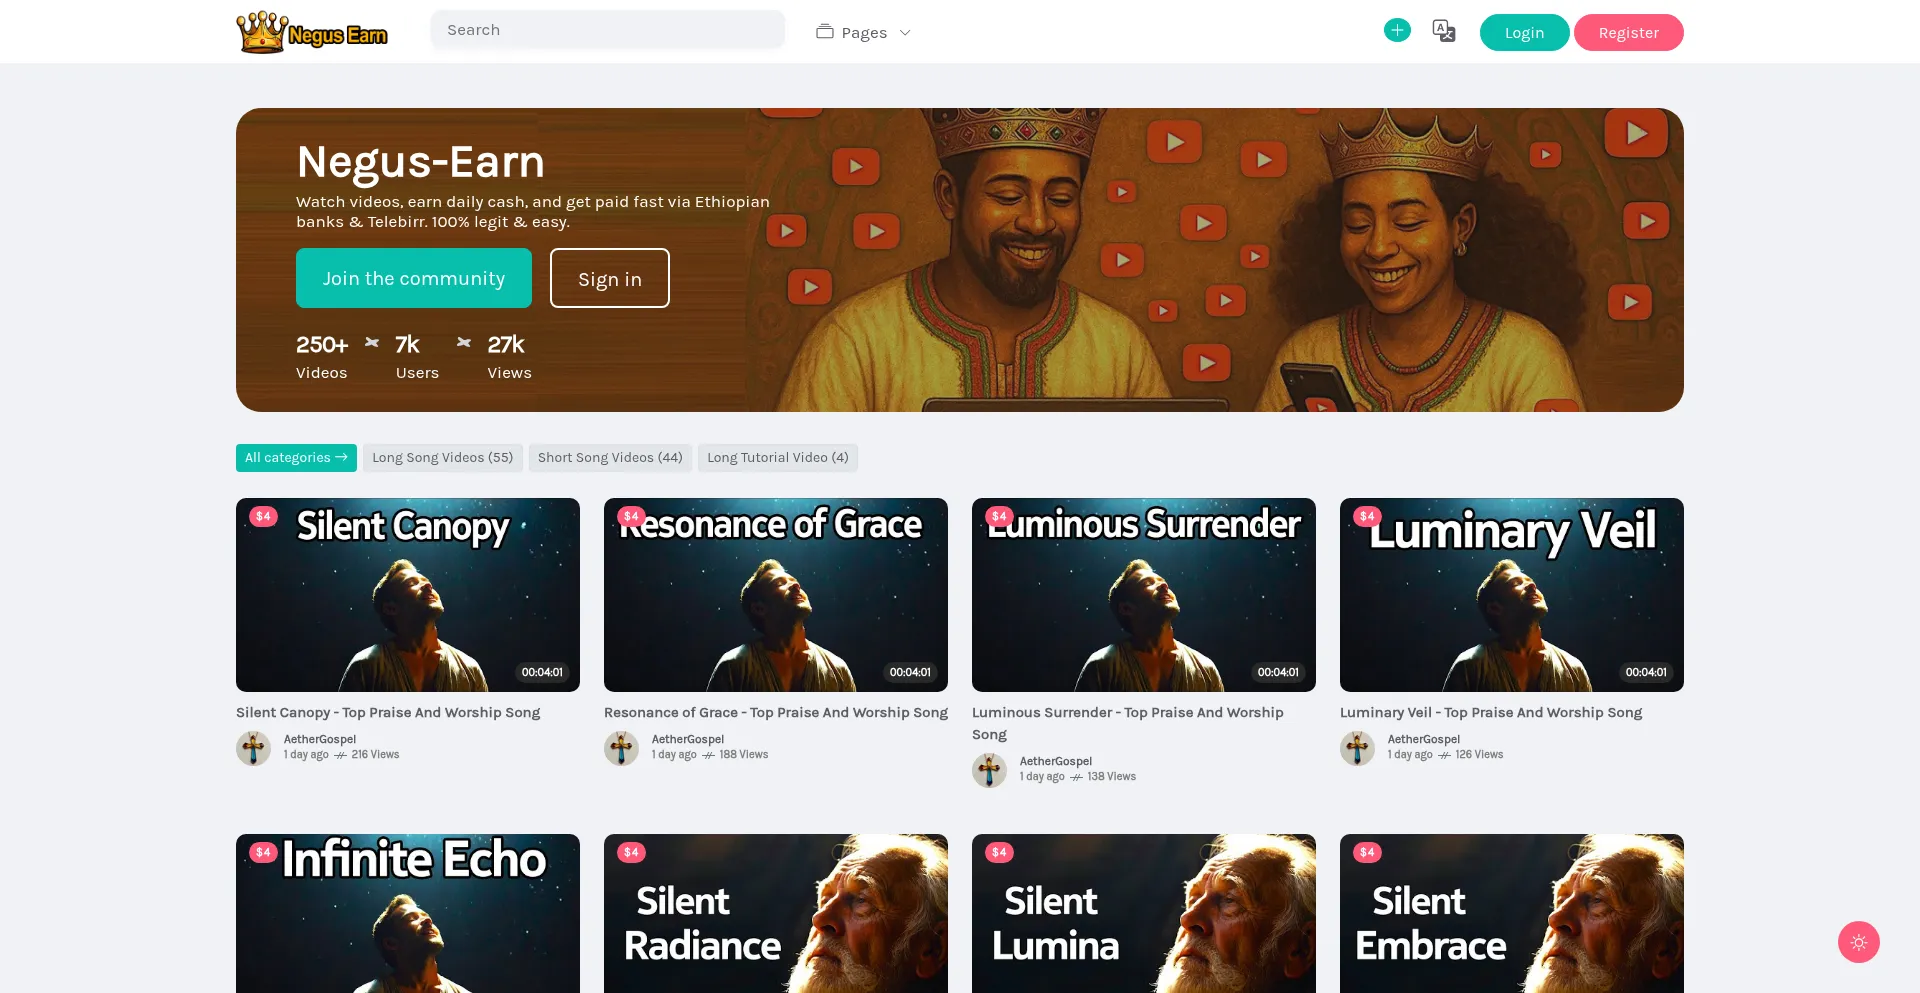Click $4 badge on Silent Embrace
Screen dimensions: 1920x993
tap(1367, 852)
